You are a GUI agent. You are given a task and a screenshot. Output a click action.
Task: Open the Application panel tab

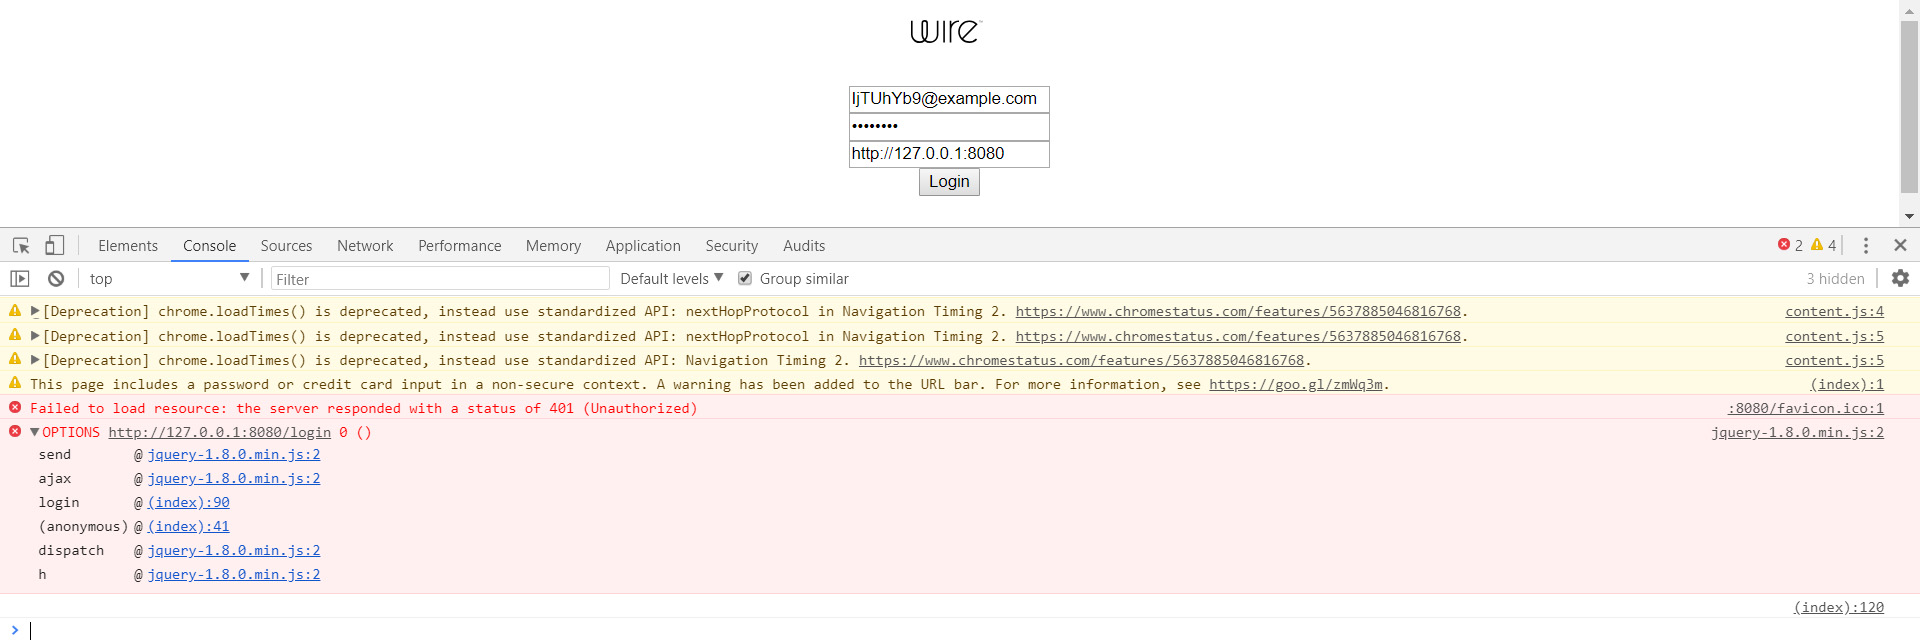[643, 245]
